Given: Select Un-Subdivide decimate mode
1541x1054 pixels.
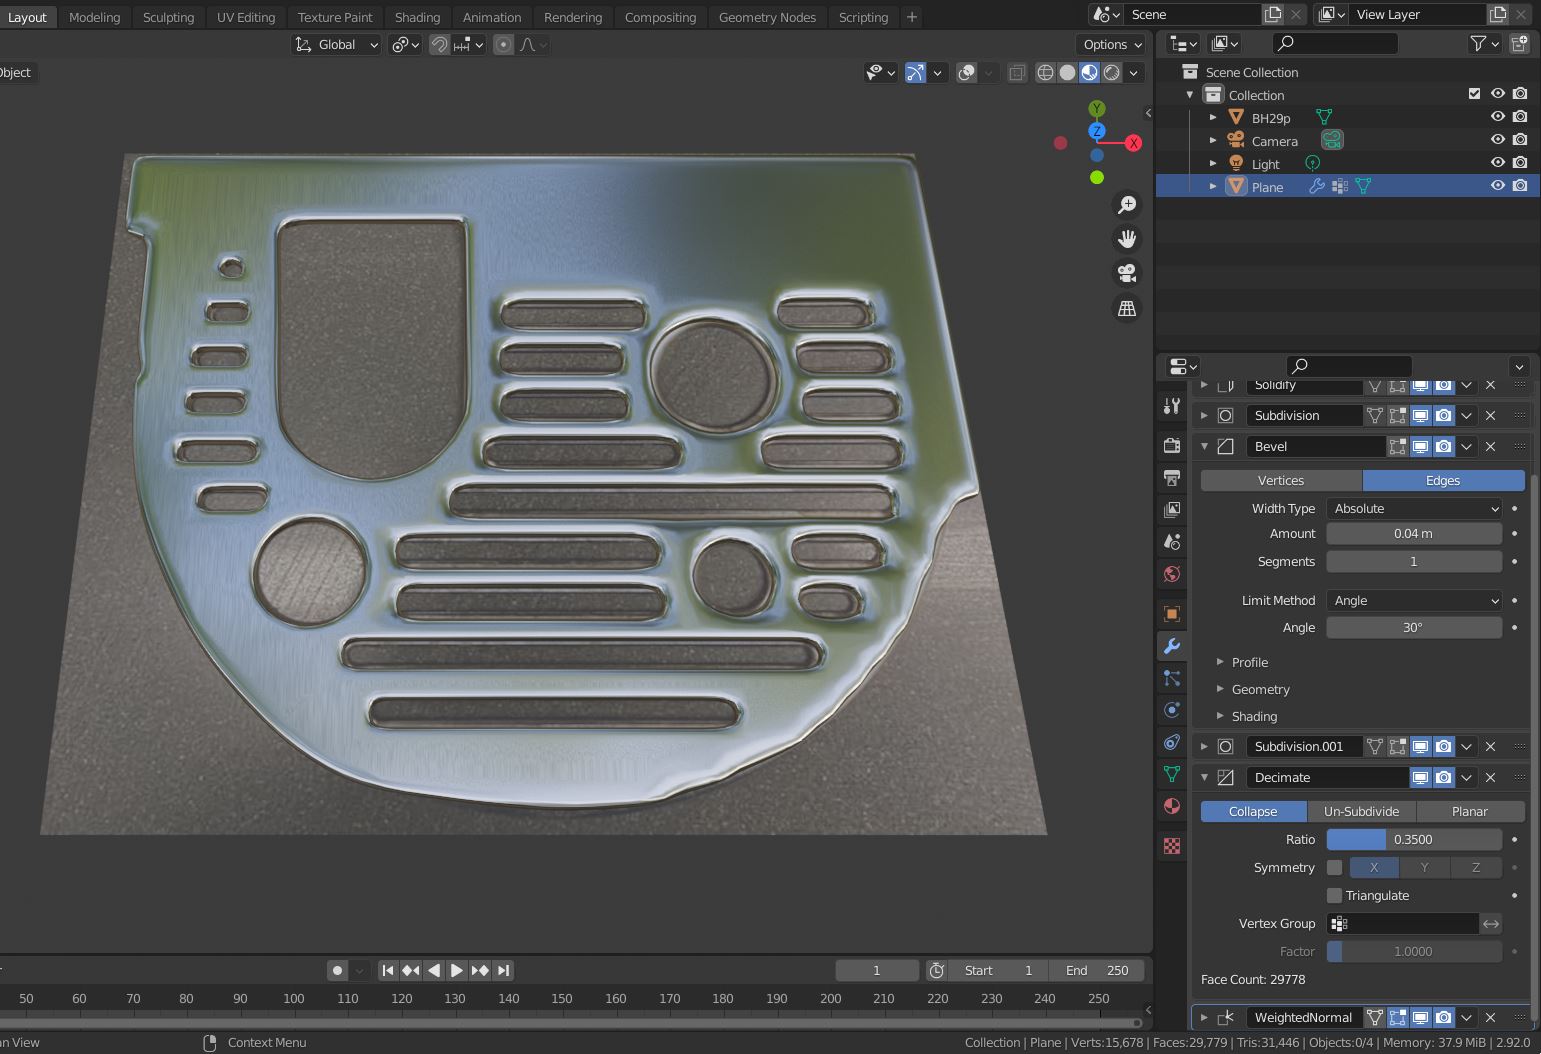Looking at the screenshot, I should coord(1361,811).
